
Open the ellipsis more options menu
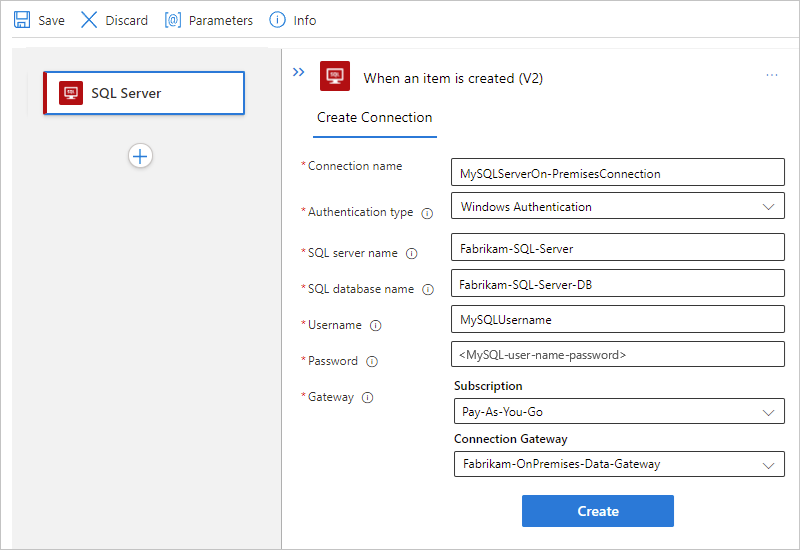[772, 75]
